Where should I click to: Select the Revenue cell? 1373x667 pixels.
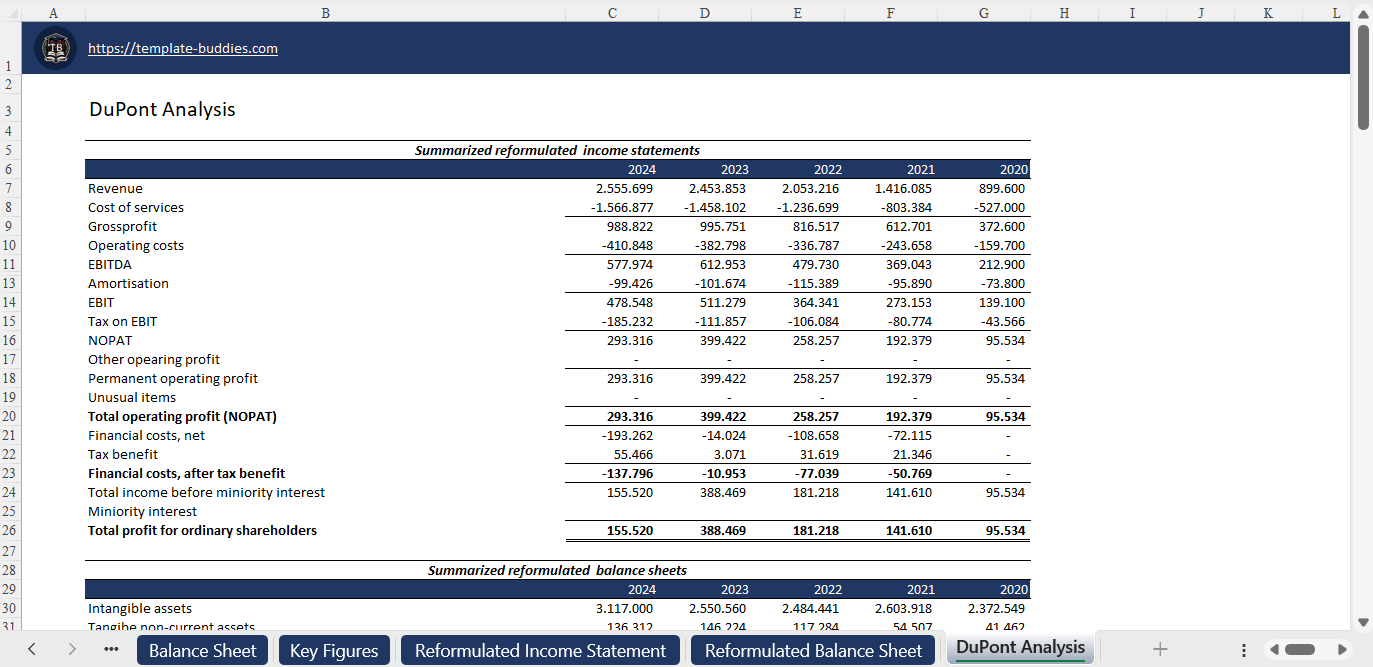pos(115,188)
